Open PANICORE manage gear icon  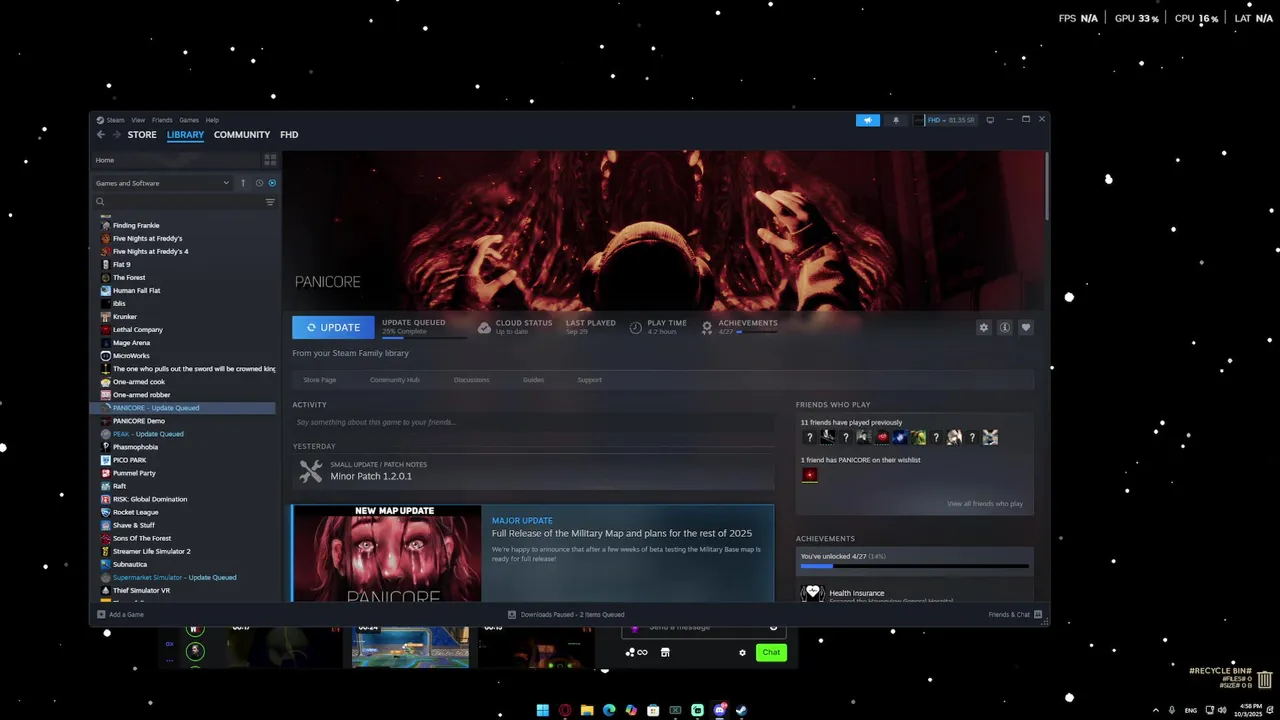tap(984, 327)
